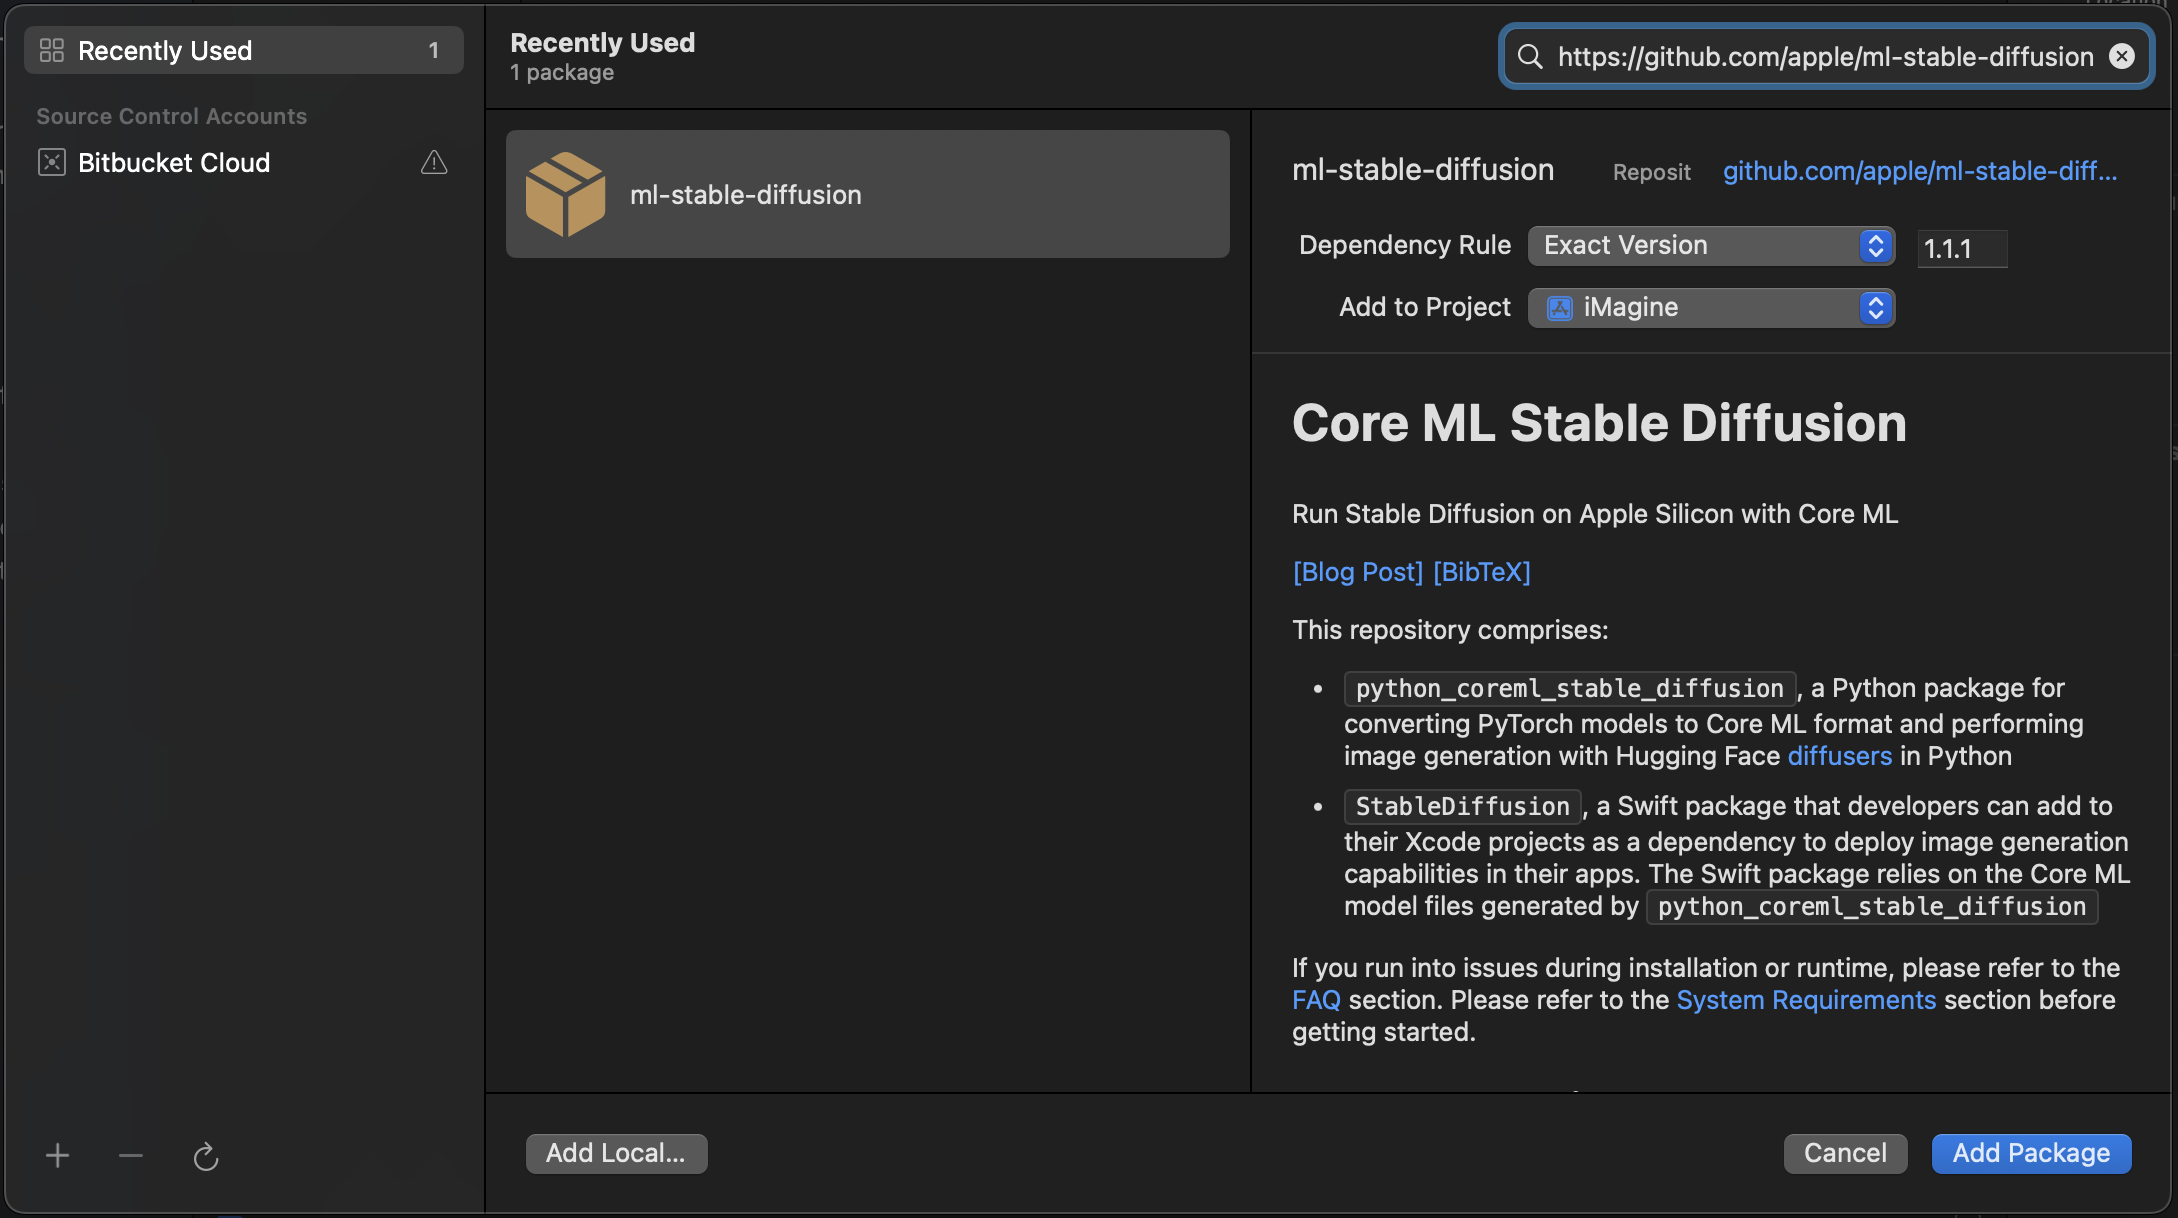This screenshot has height=1218, width=2178.
Task: Click the 1 package subtitle
Action: tap(562, 73)
